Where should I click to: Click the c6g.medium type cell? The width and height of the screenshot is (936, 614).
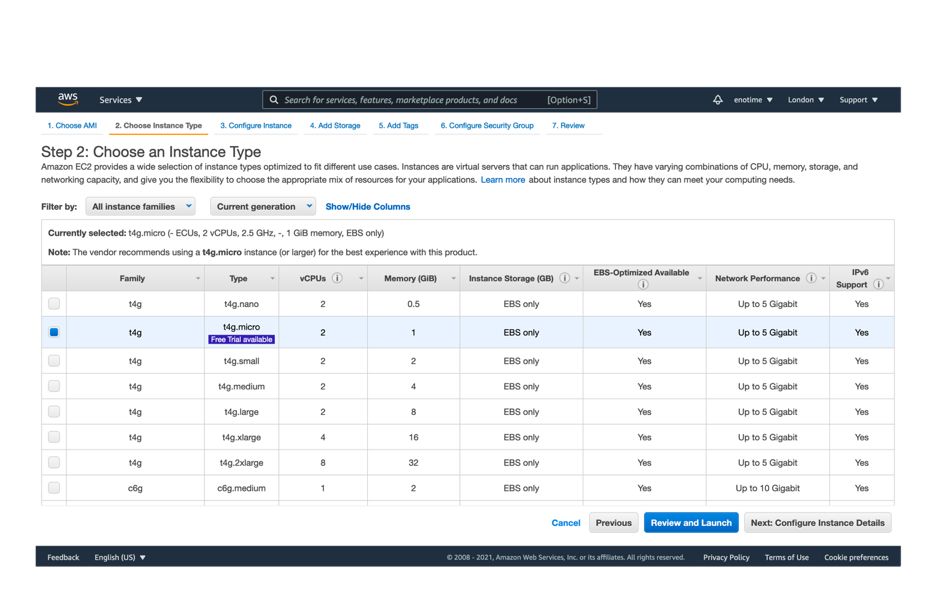(241, 488)
